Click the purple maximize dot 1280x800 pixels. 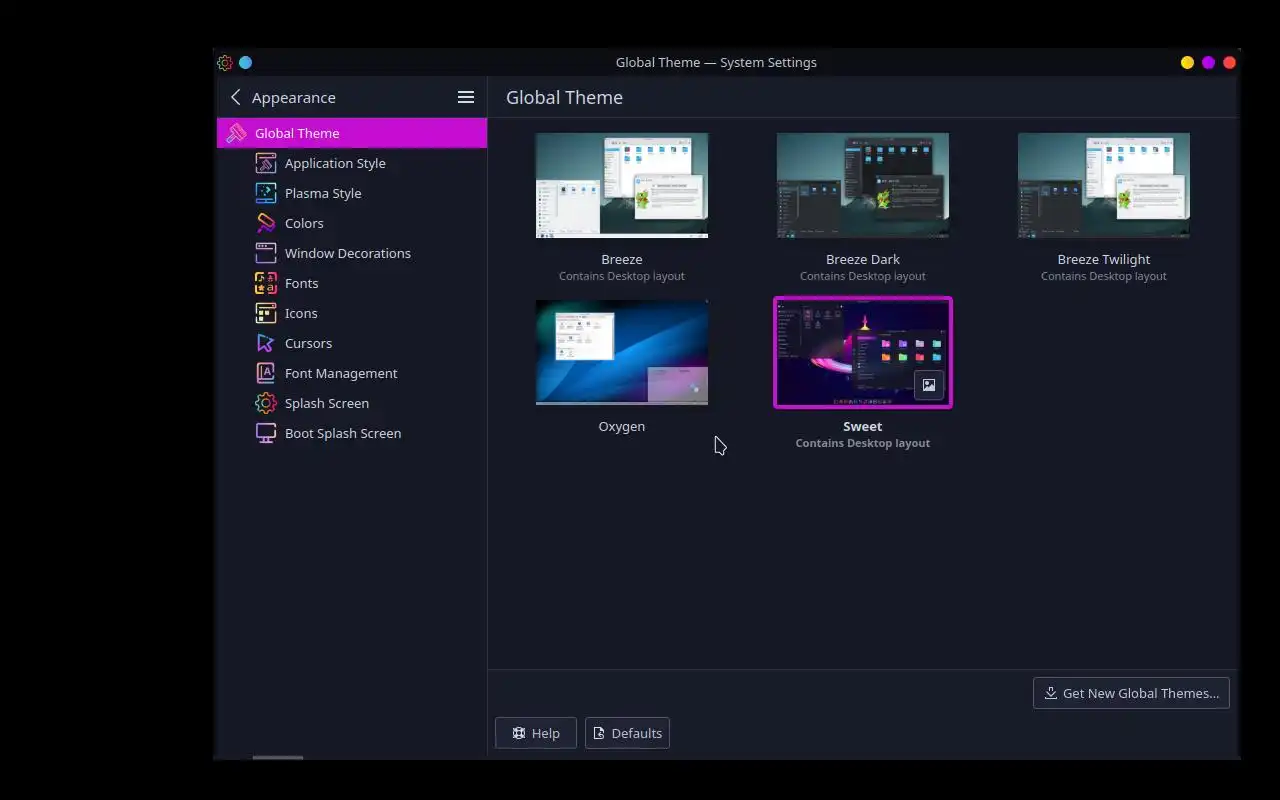click(x=1208, y=62)
